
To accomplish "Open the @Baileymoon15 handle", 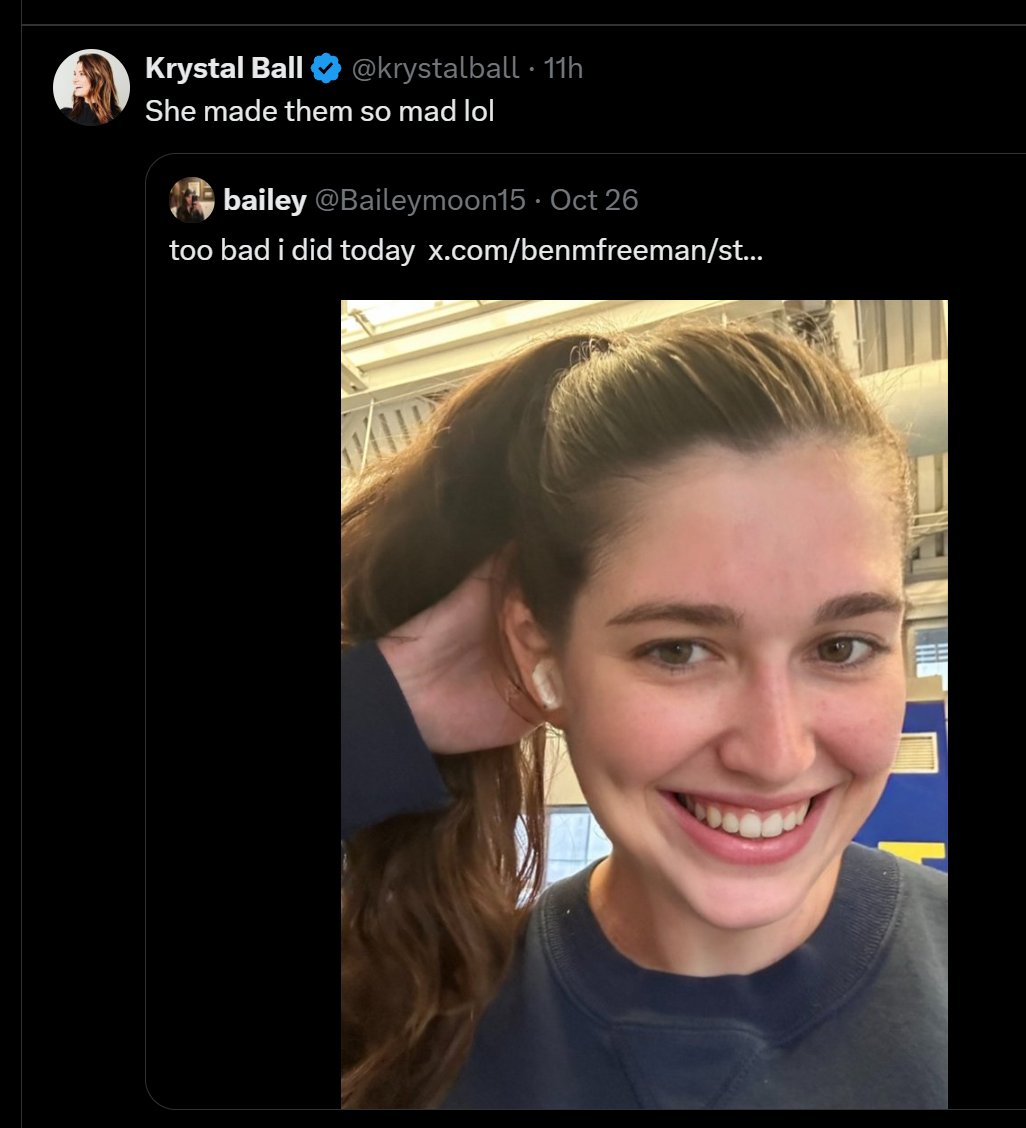I will pyautogui.click(x=420, y=200).
